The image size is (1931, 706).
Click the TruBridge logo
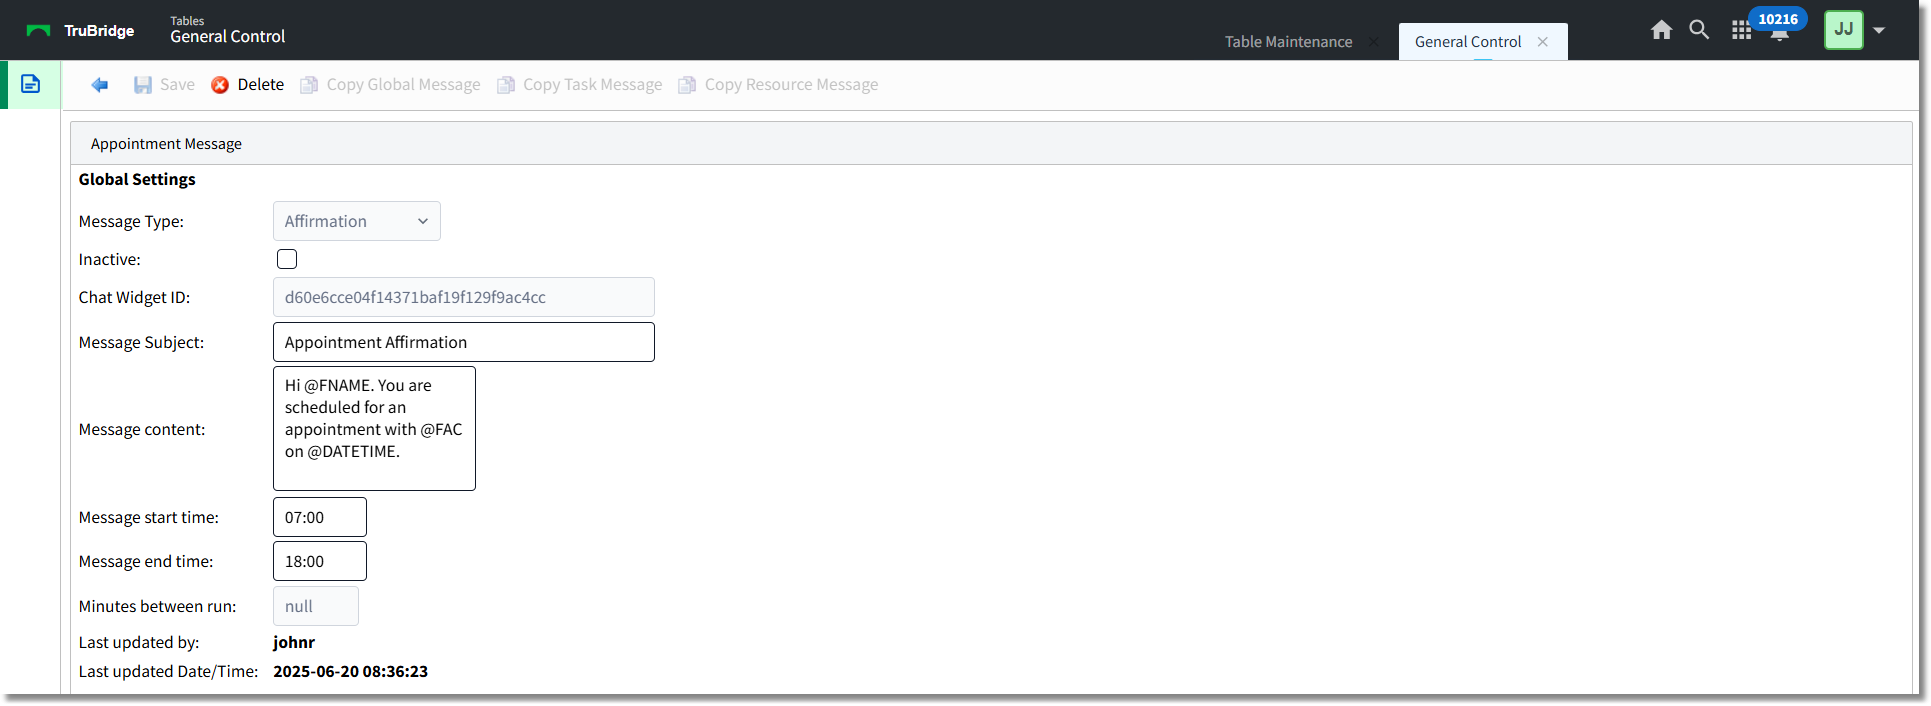pos(81,31)
